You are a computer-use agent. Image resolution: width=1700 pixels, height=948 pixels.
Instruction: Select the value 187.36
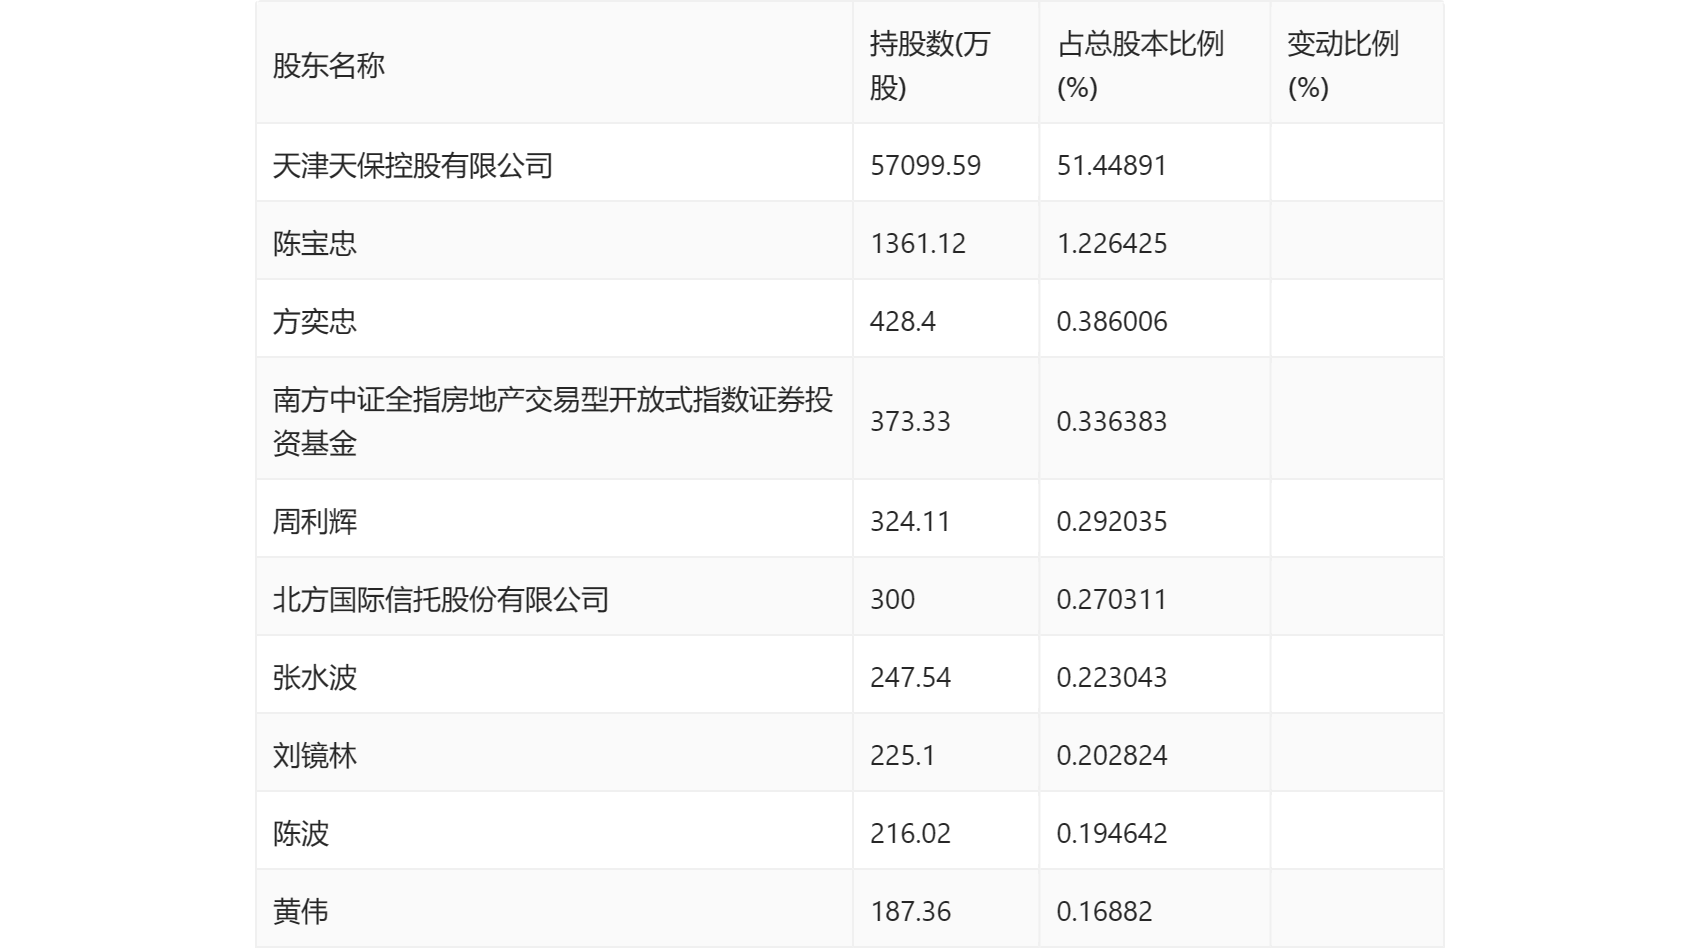tap(910, 912)
